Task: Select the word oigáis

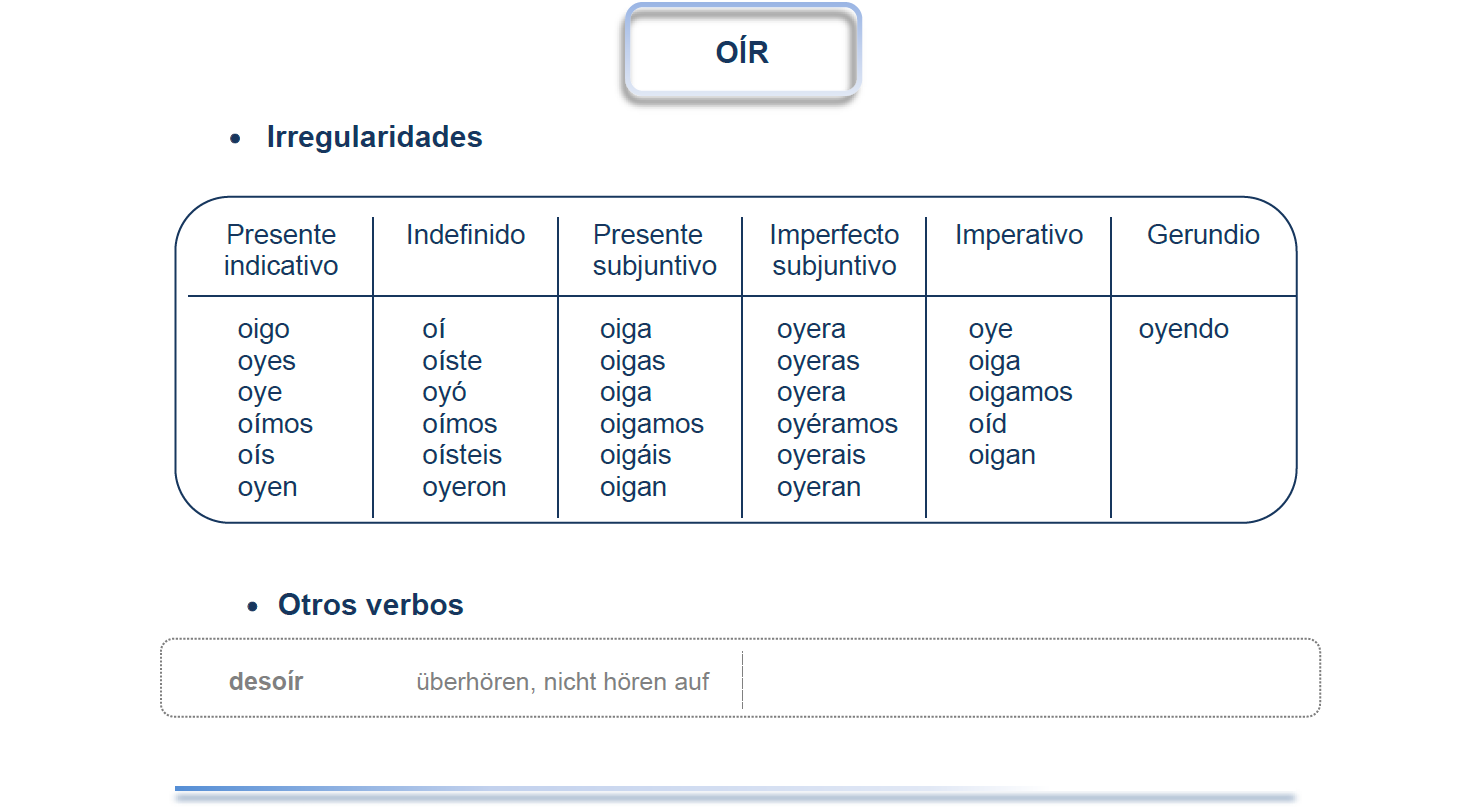Action: [x=635, y=456]
